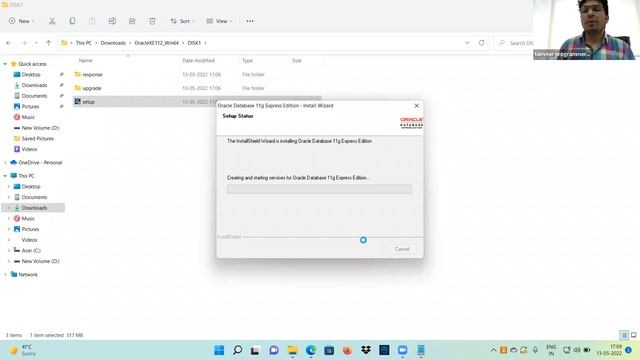Click the Search DISK1 field
640x360 pixels.
pyautogui.click(x=514, y=43)
